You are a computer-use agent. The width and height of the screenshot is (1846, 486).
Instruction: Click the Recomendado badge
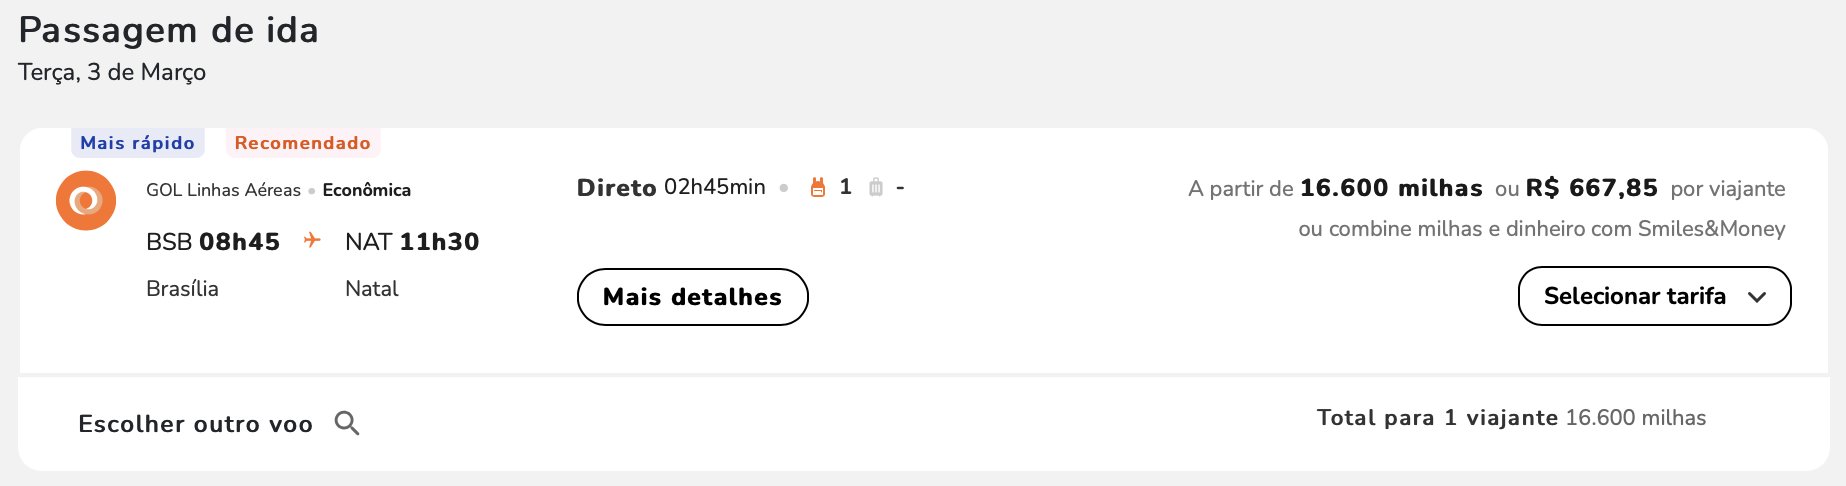[x=303, y=143]
